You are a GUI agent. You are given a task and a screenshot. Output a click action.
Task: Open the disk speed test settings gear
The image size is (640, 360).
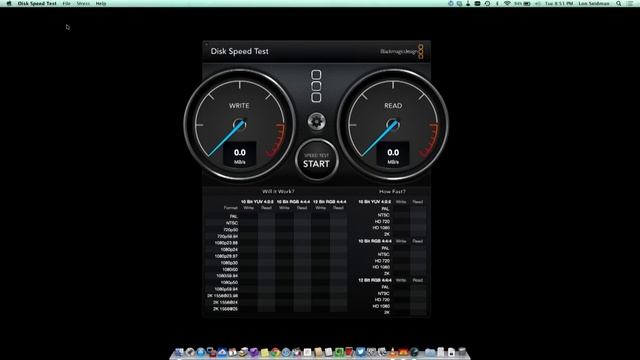tap(316, 121)
